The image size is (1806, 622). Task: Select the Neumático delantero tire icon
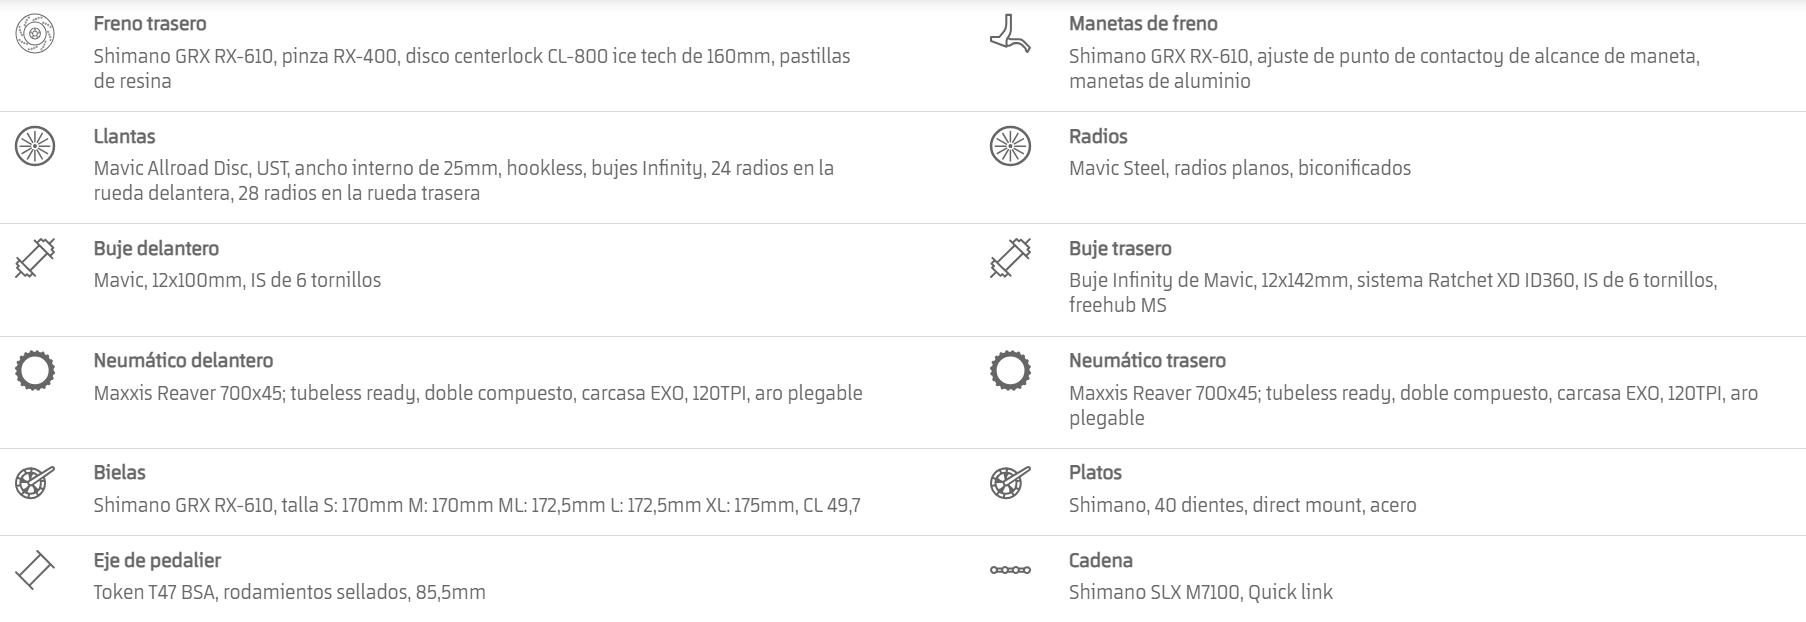[x=35, y=370]
